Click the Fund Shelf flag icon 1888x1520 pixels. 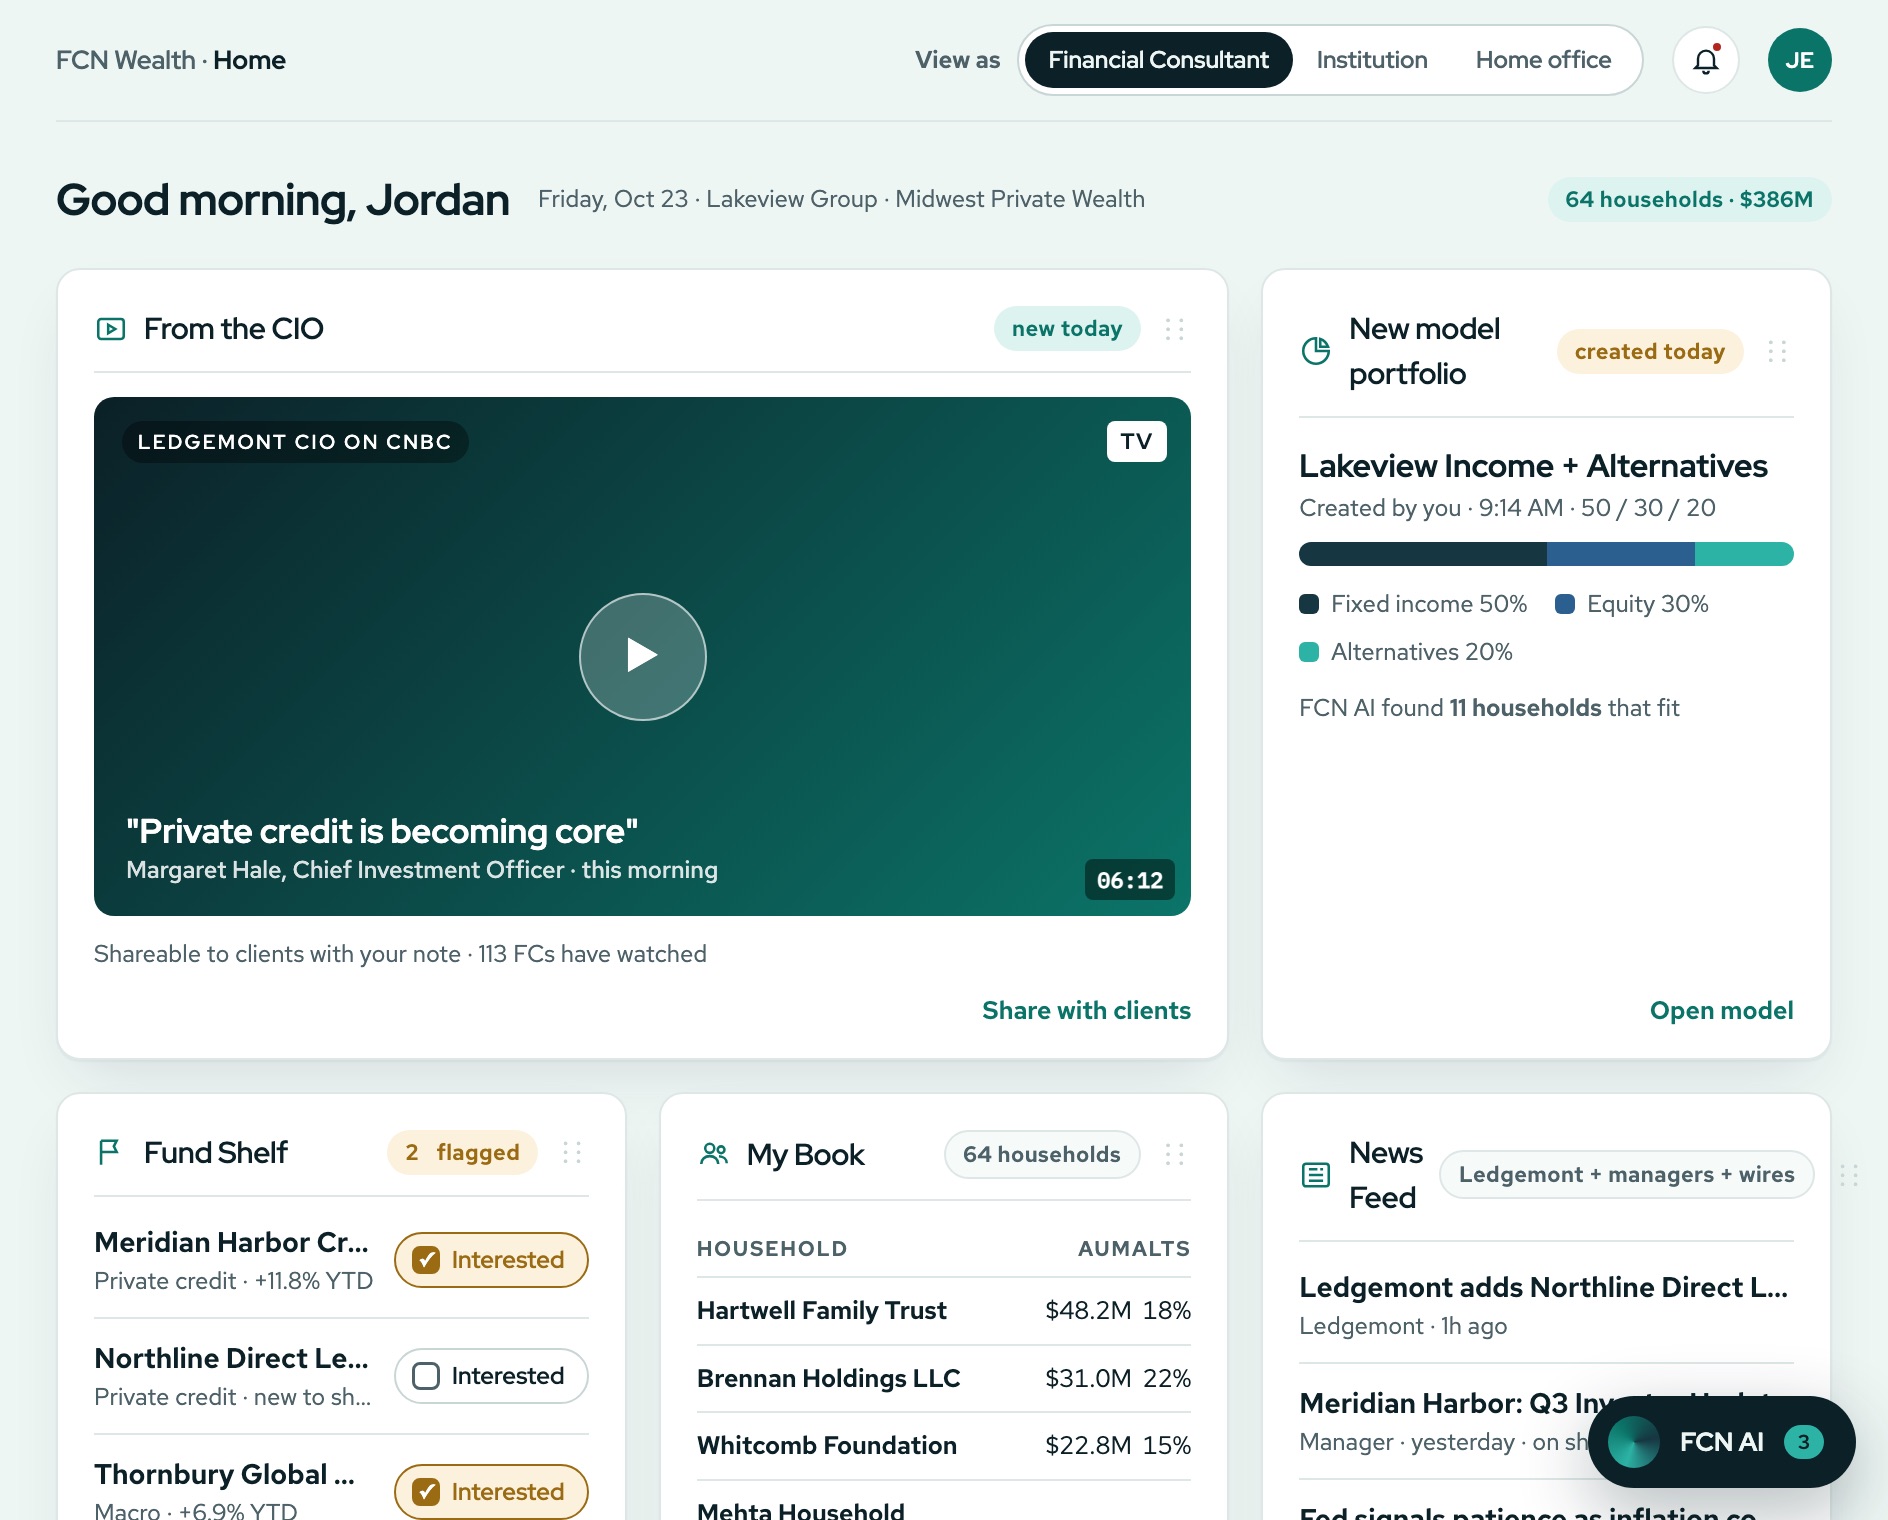coord(109,1152)
